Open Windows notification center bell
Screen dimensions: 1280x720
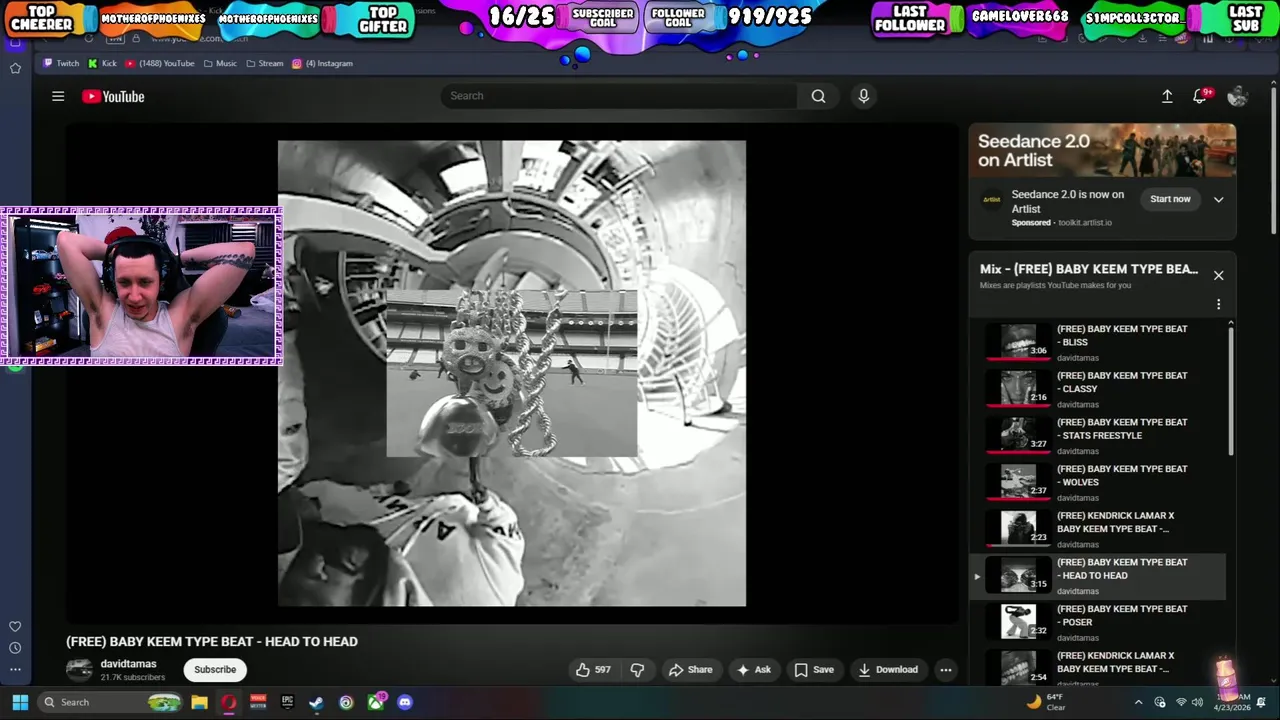tap(1262, 702)
